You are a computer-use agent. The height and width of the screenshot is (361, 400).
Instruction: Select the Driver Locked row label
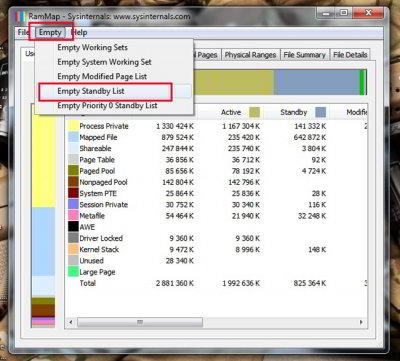coord(101,238)
